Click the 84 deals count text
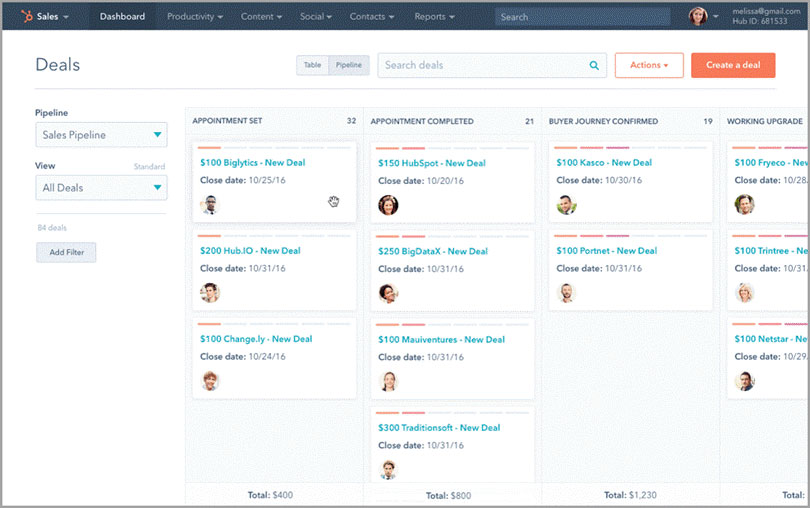Image resolution: width=810 pixels, height=508 pixels. (52, 228)
